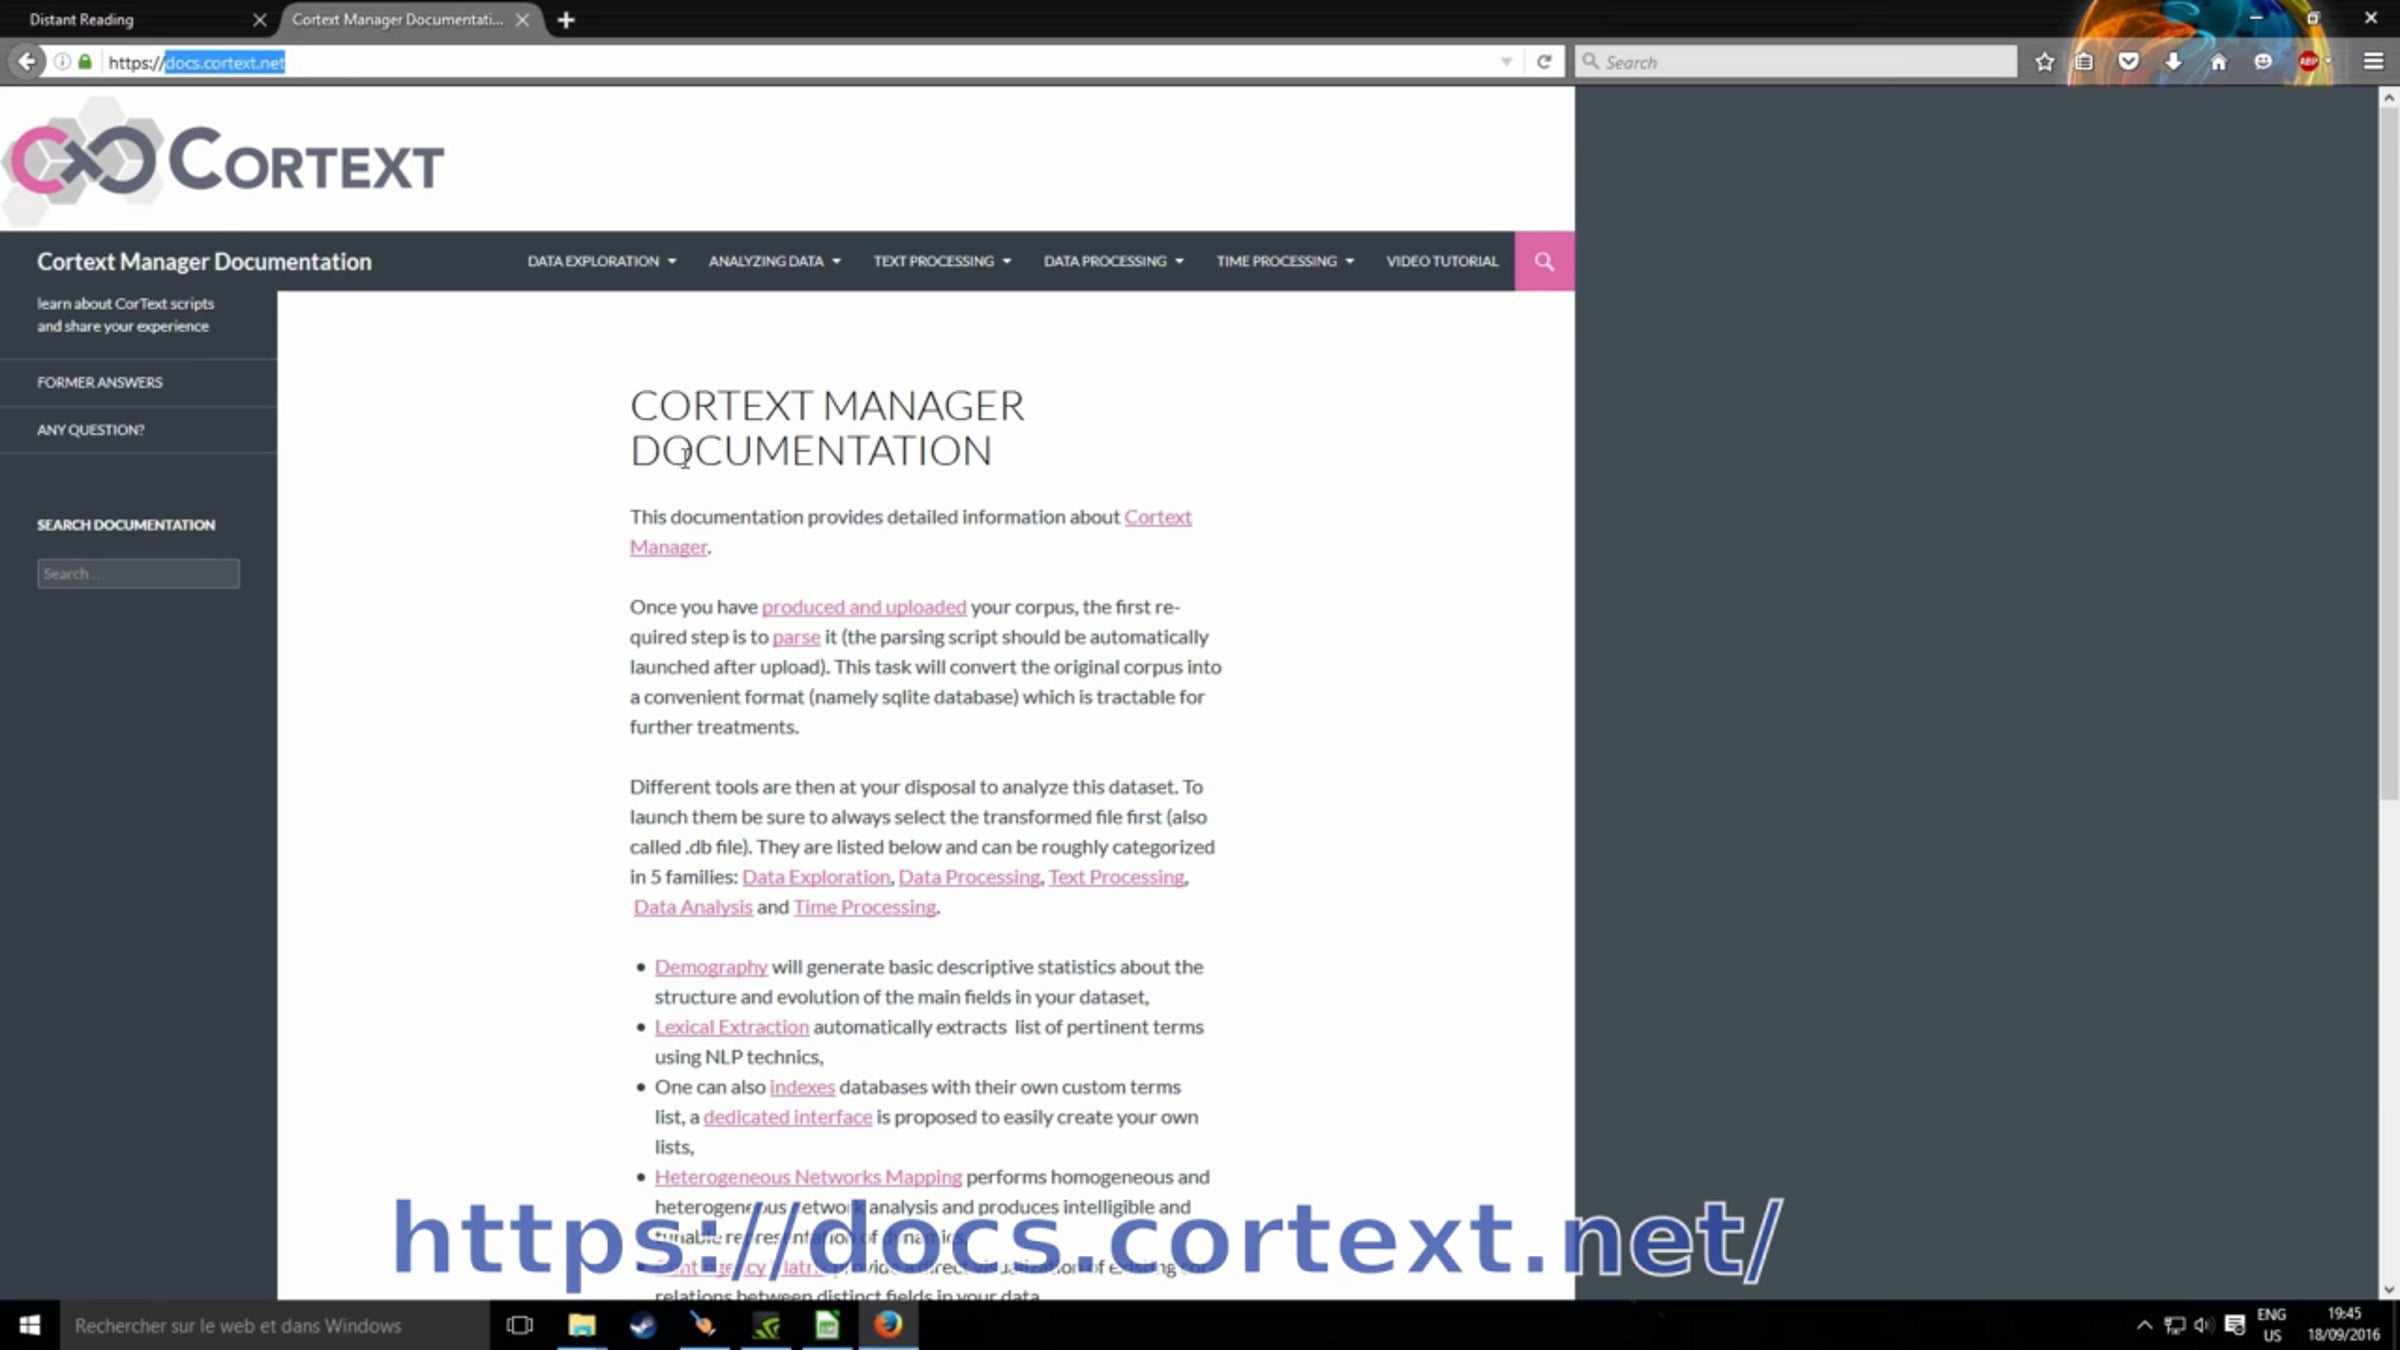Viewport: 2400px width, 1350px height.
Task: Go to the browser home icon
Action: pyautogui.click(x=2218, y=62)
